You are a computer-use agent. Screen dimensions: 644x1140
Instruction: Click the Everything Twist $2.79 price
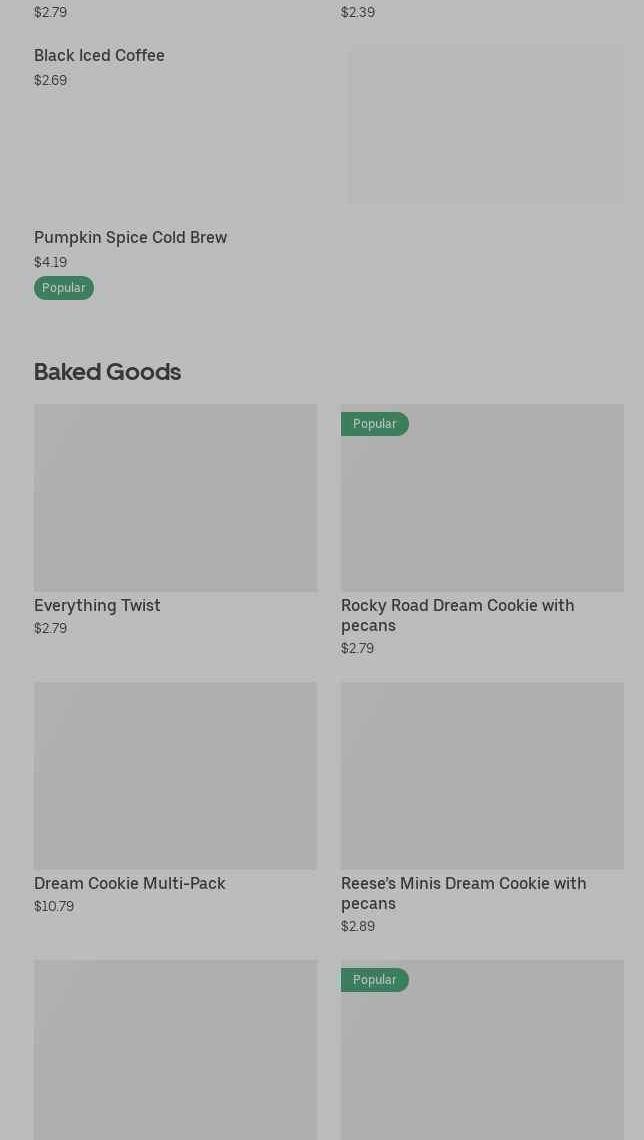pos(50,628)
